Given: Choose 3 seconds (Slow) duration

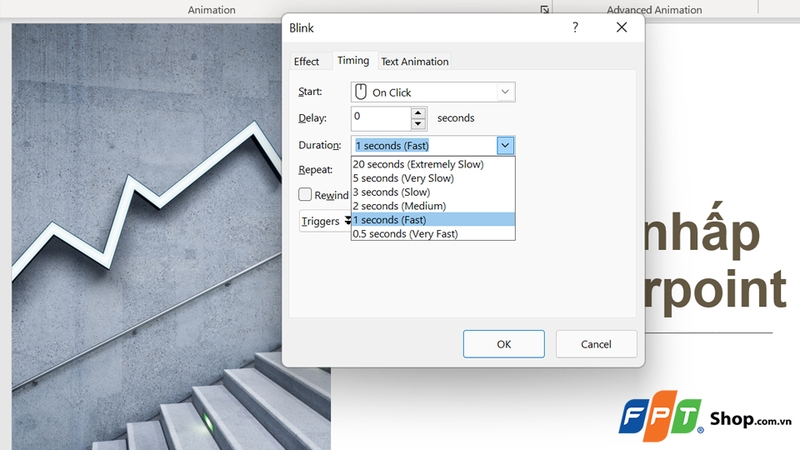Looking at the screenshot, I should pyautogui.click(x=433, y=192).
